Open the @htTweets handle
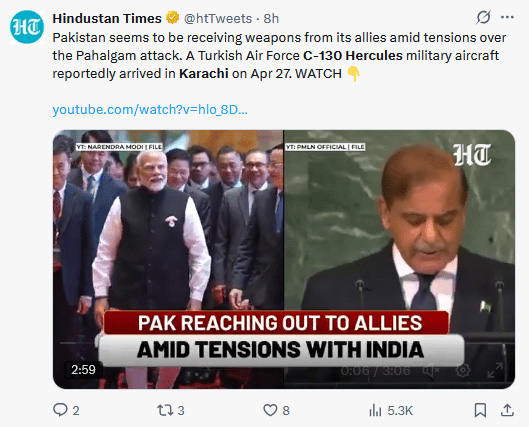This screenshot has height=427, width=529. pos(218,18)
